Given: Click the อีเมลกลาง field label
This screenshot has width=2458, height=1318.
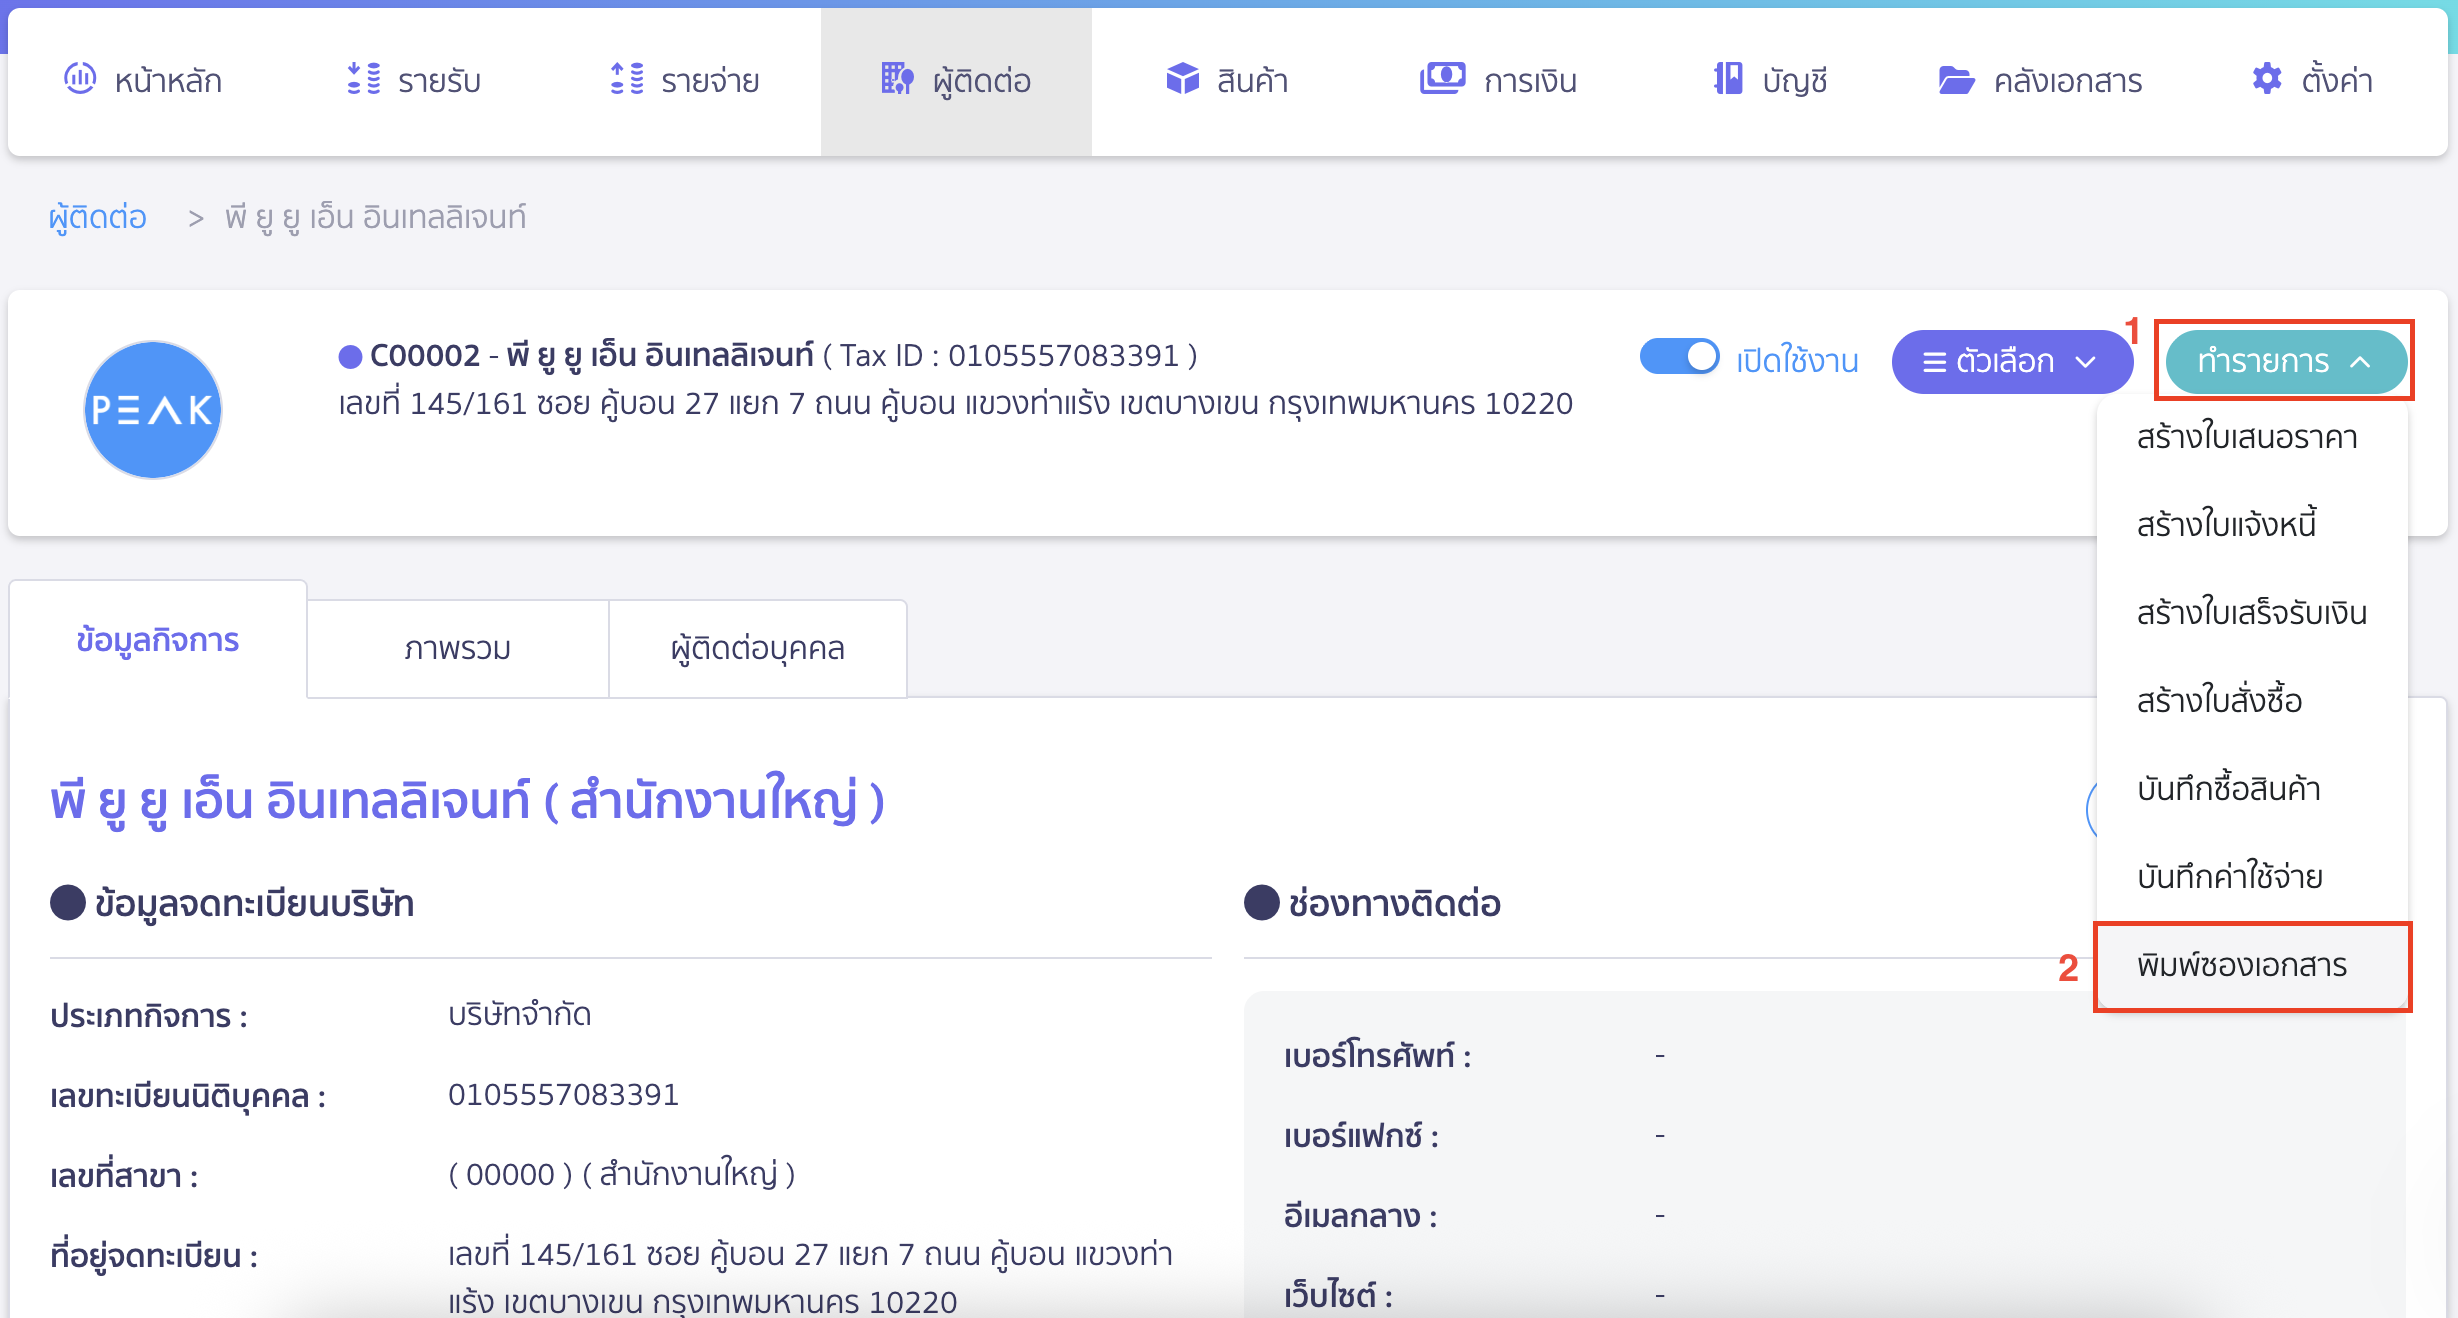Looking at the screenshot, I should (1360, 1215).
